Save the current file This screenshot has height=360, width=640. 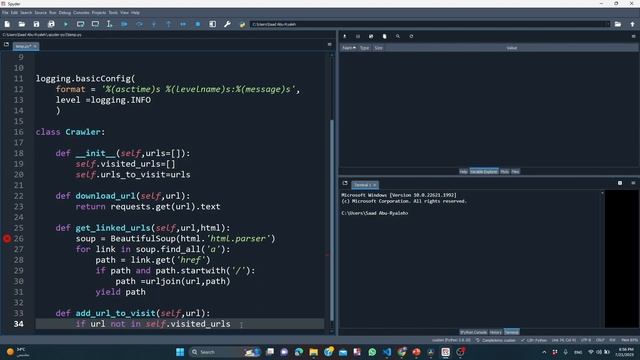[36, 24]
